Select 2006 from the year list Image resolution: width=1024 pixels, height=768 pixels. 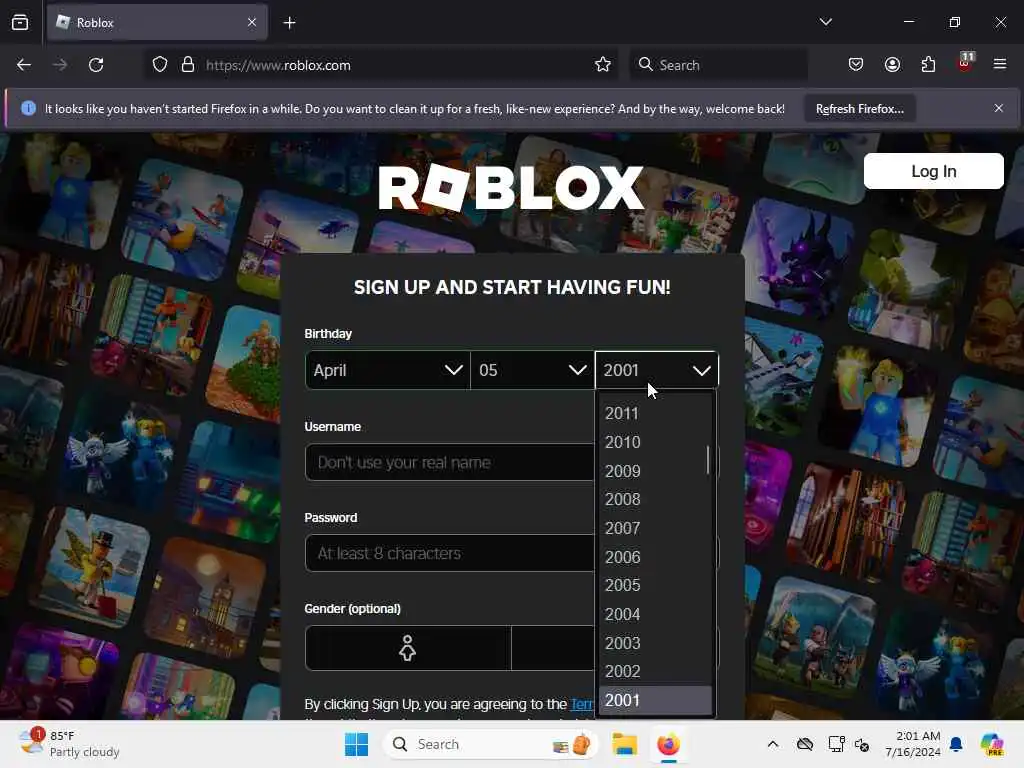pos(655,557)
